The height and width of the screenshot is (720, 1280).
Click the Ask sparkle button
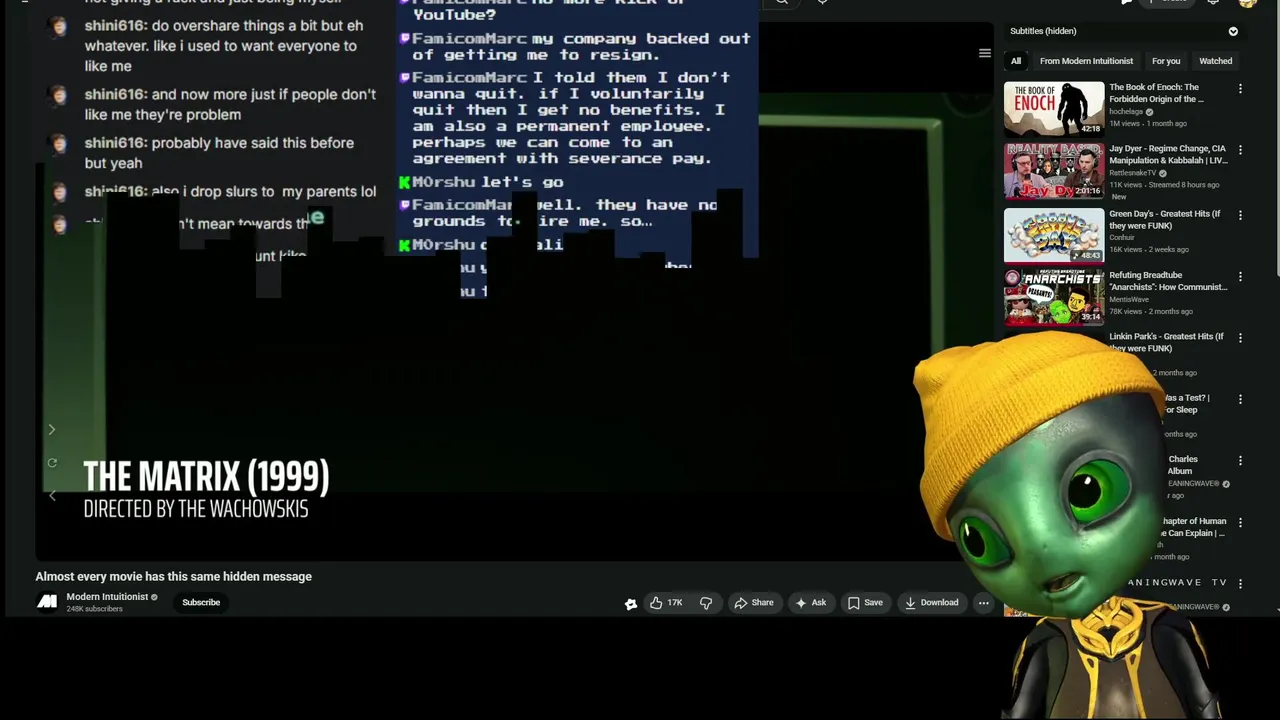pos(810,603)
